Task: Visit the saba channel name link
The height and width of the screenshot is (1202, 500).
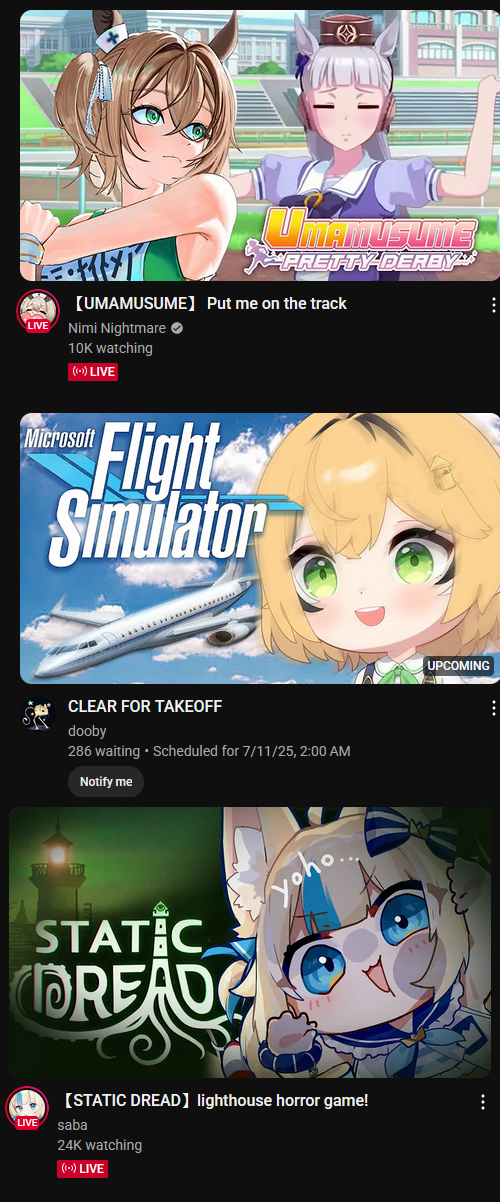Action: pyautogui.click(x=73, y=1125)
